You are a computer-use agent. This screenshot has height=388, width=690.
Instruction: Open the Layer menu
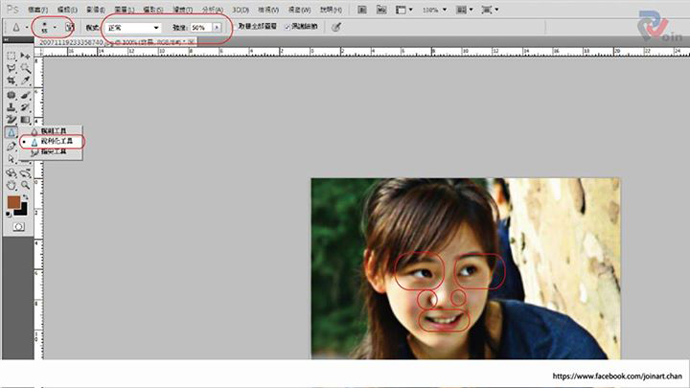pyautogui.click(x=124, y=9)
